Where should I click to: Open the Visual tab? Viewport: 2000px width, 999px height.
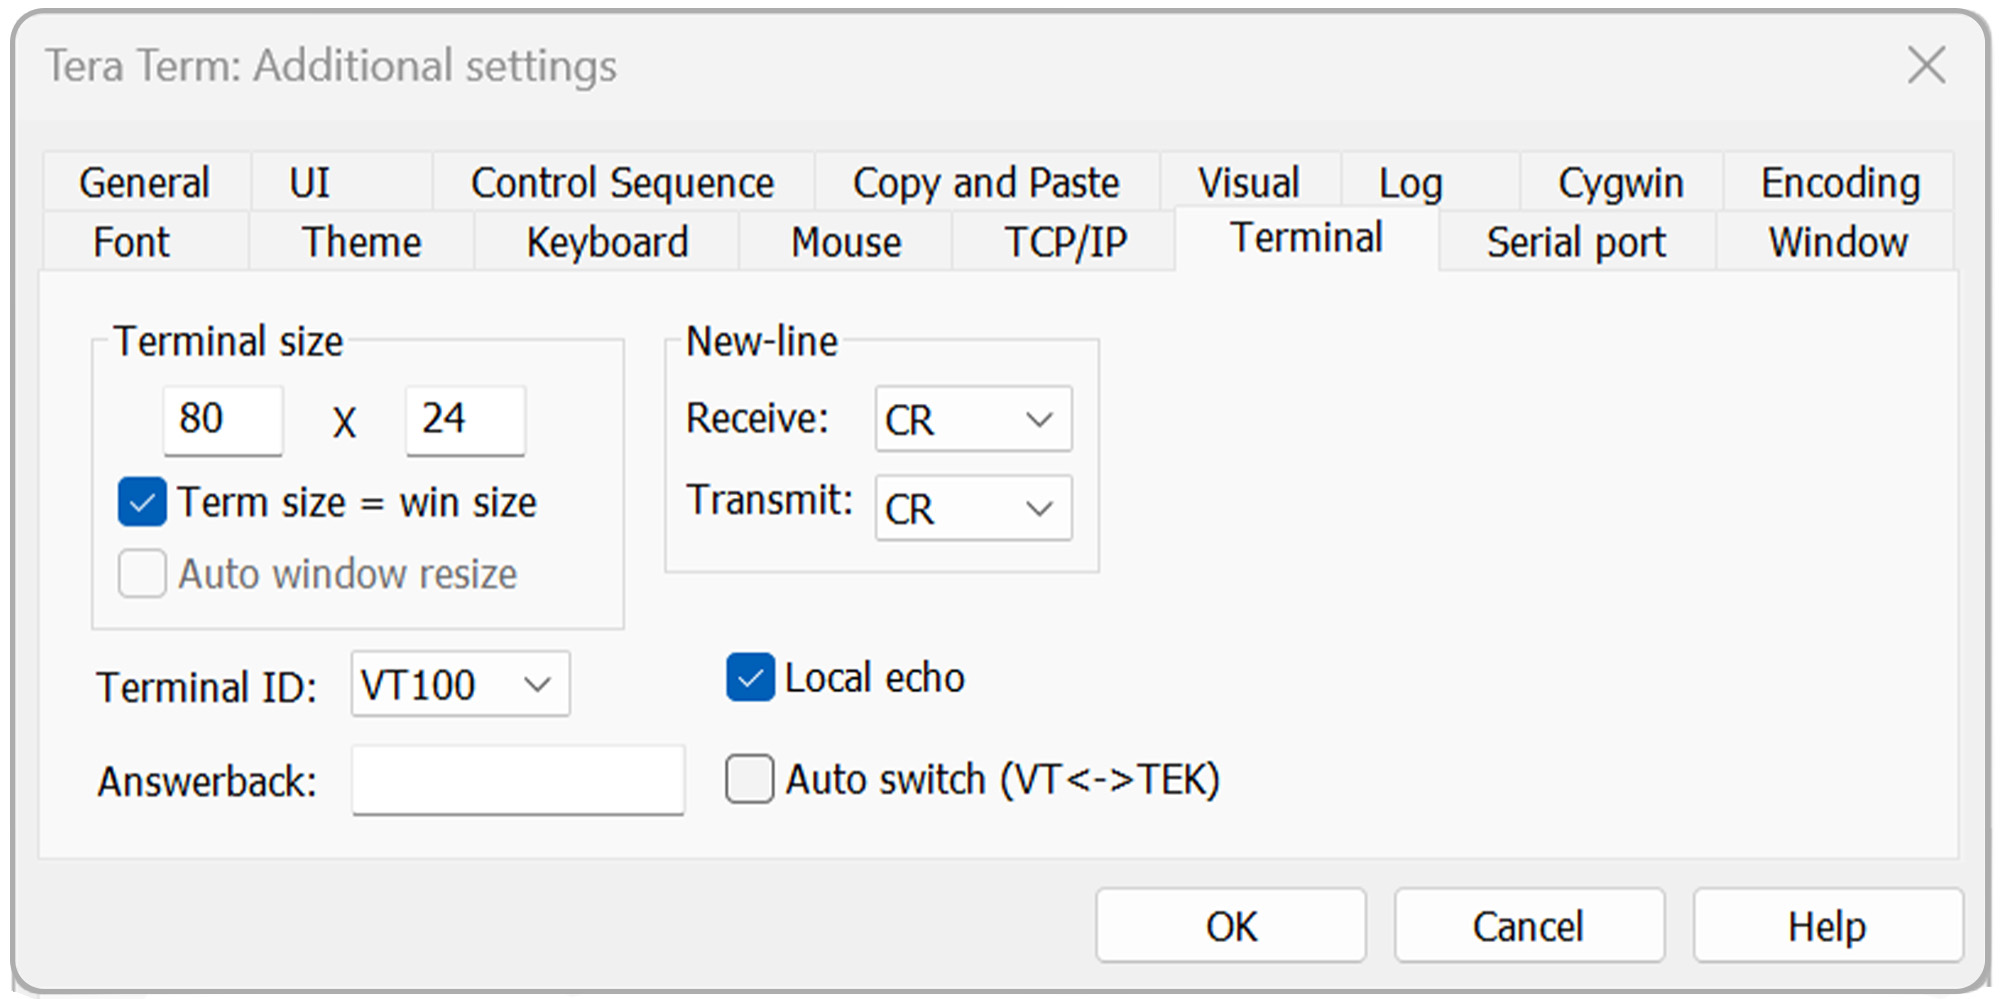click(x=1249, y=182)
